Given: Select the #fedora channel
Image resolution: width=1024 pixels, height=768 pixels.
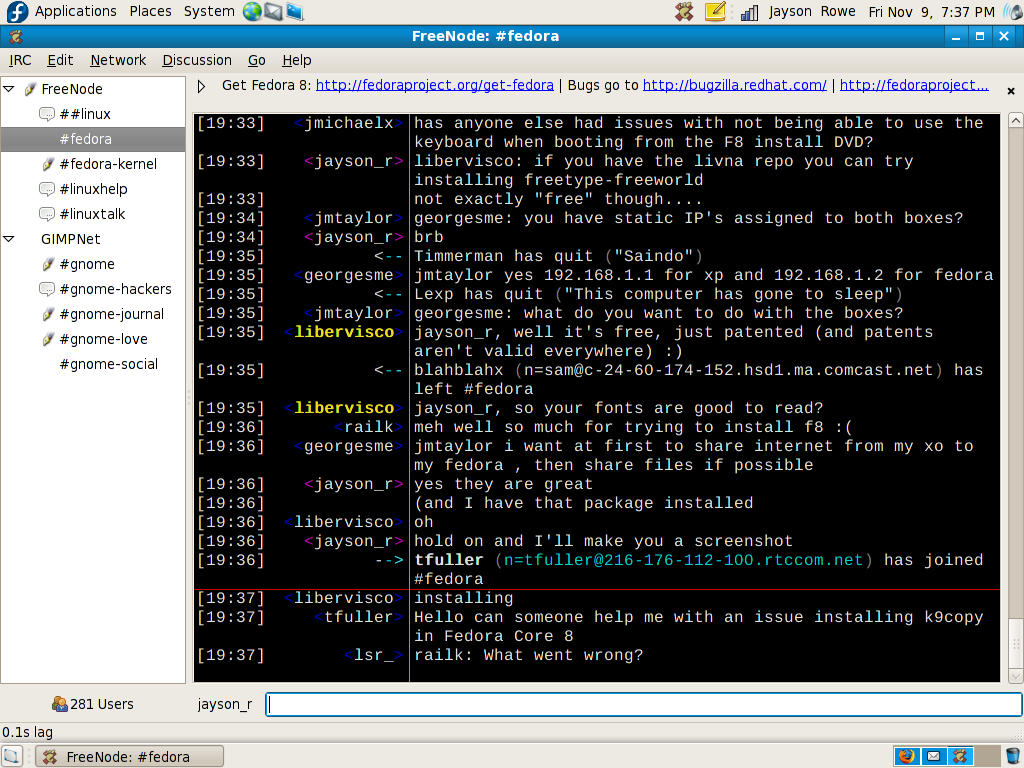Looking at the screenshot, I should click(x=93, y=139).
